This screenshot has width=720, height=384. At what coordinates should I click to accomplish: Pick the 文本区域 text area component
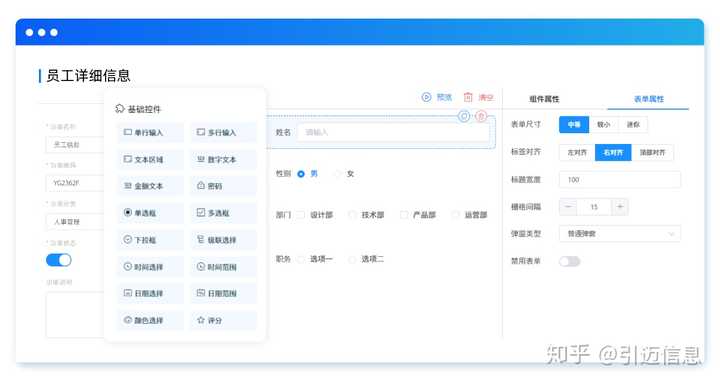click(x=151, y=159)
